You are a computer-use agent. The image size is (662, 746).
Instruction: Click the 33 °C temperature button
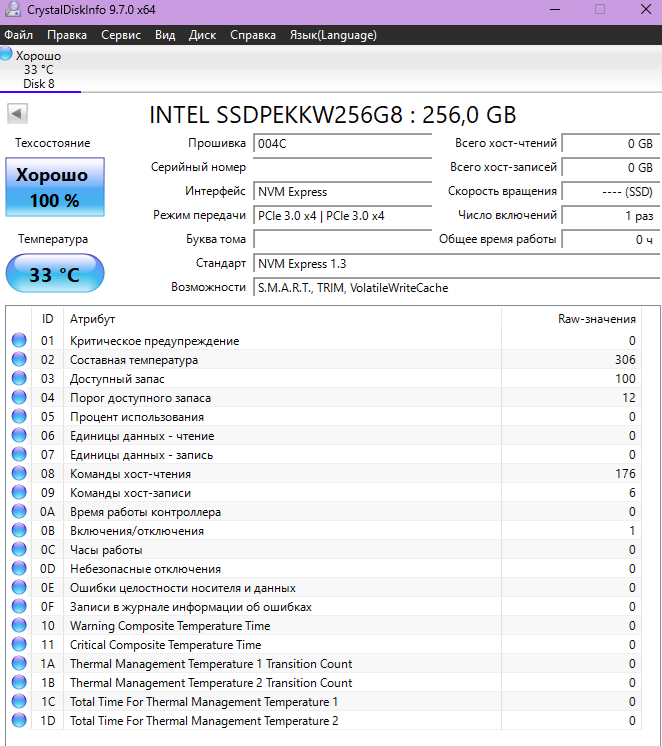tap(54, 275)
